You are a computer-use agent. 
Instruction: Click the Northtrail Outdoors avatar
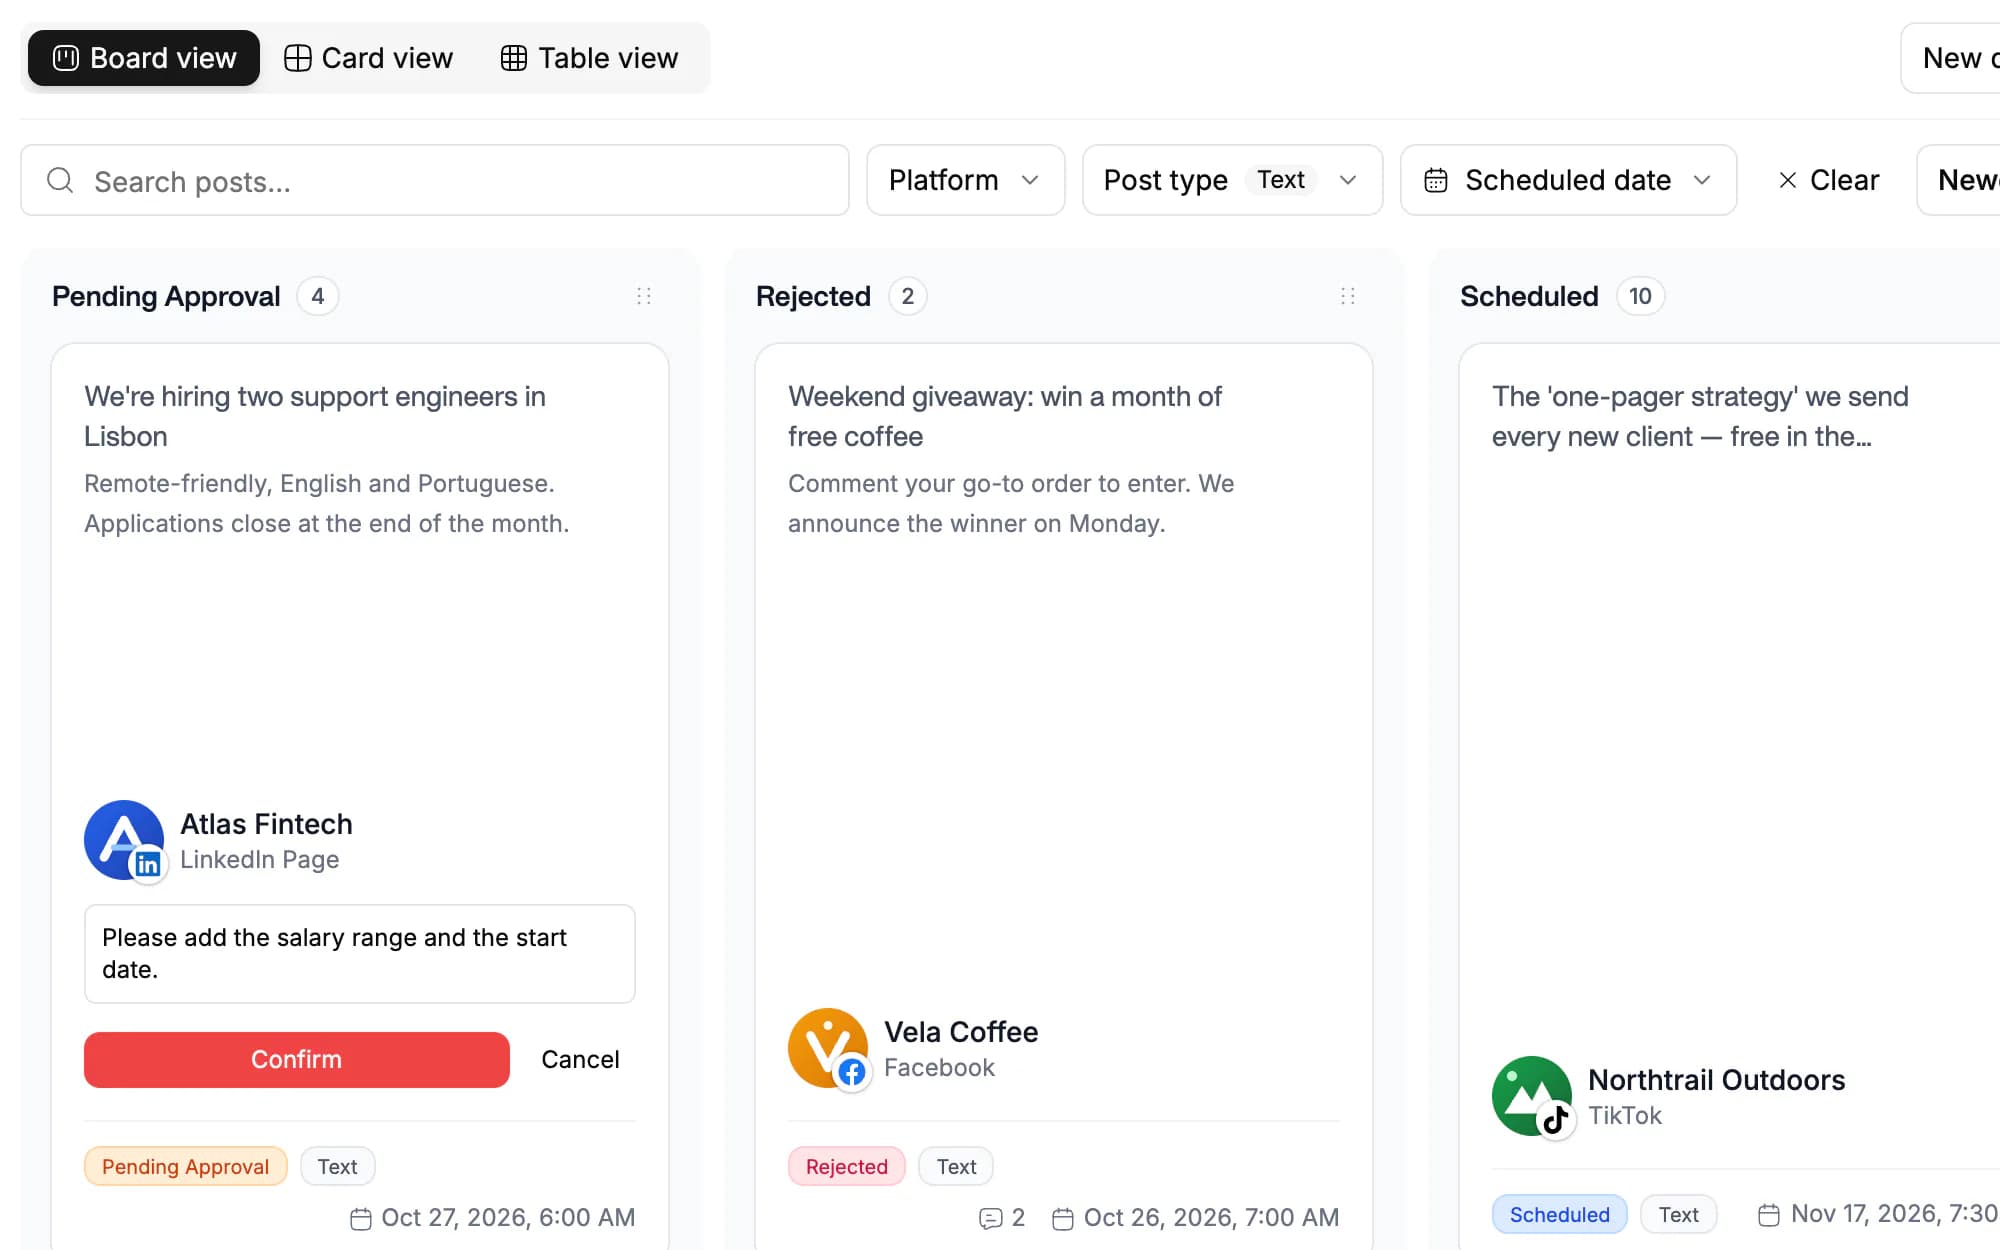(1532, 1096)
